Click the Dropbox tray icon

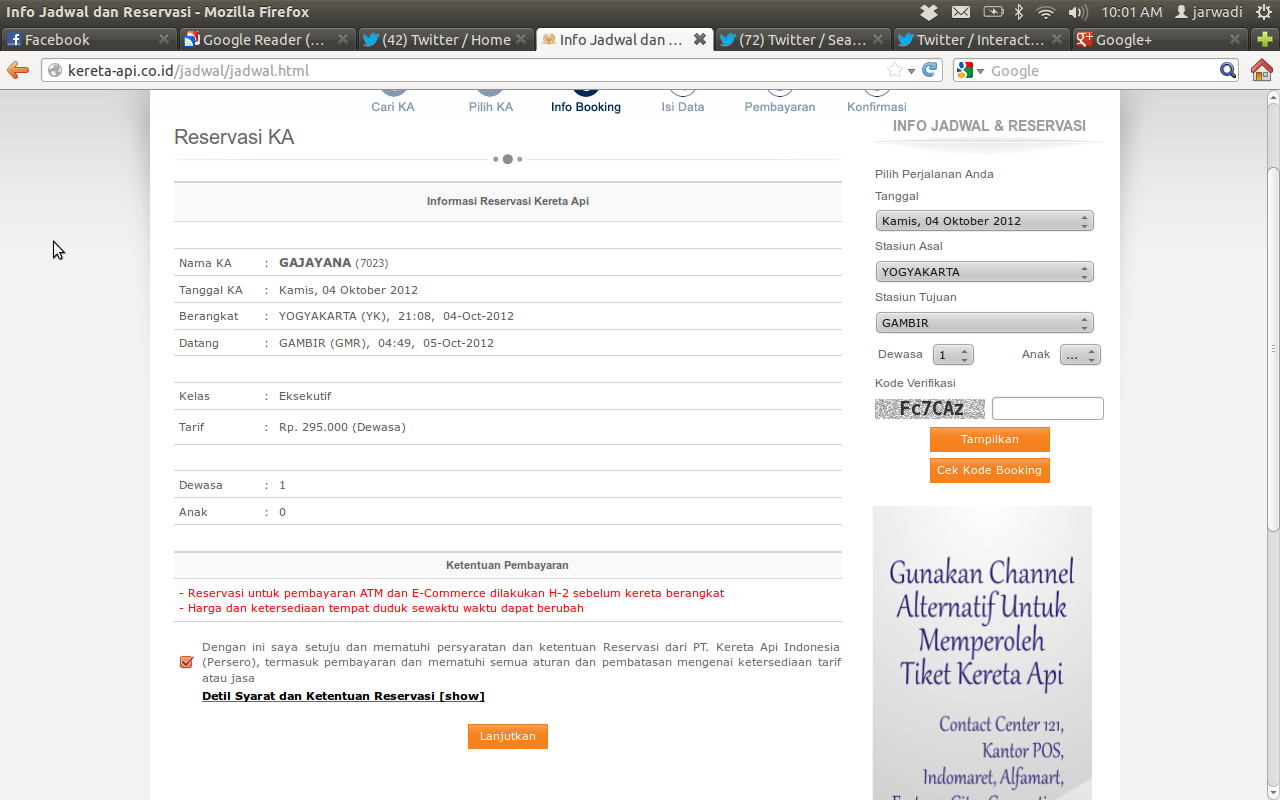tap(929, 12)
